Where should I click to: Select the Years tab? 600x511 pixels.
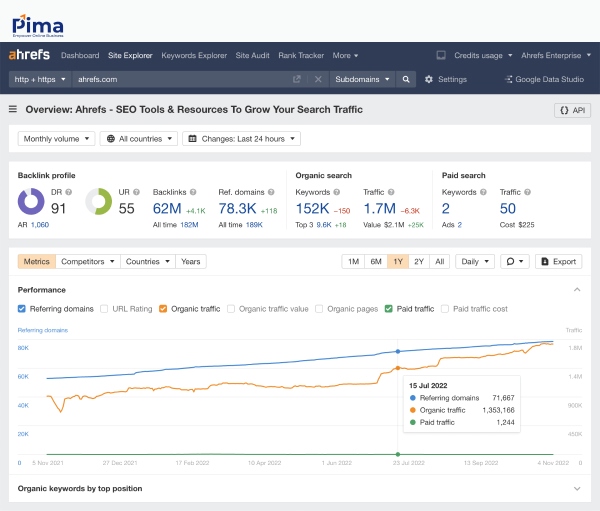click(x=190, y=261)
